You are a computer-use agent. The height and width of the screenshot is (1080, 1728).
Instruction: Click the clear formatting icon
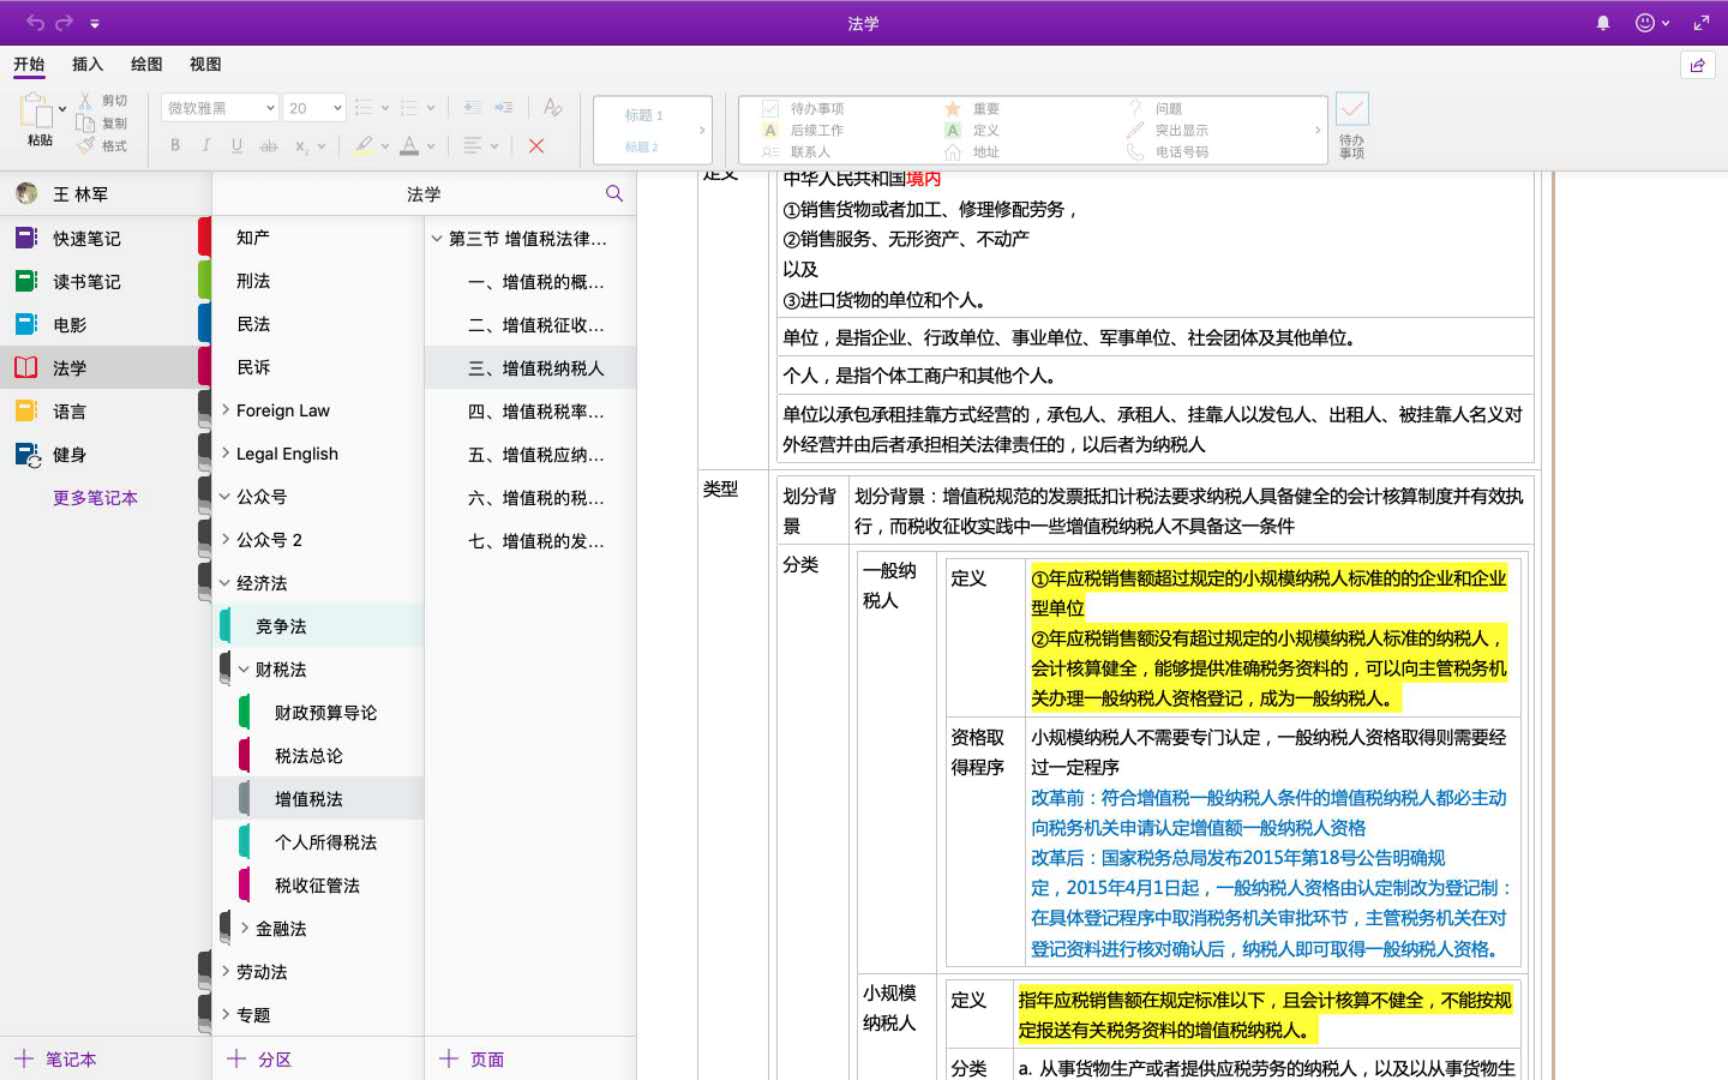(552, 108)
